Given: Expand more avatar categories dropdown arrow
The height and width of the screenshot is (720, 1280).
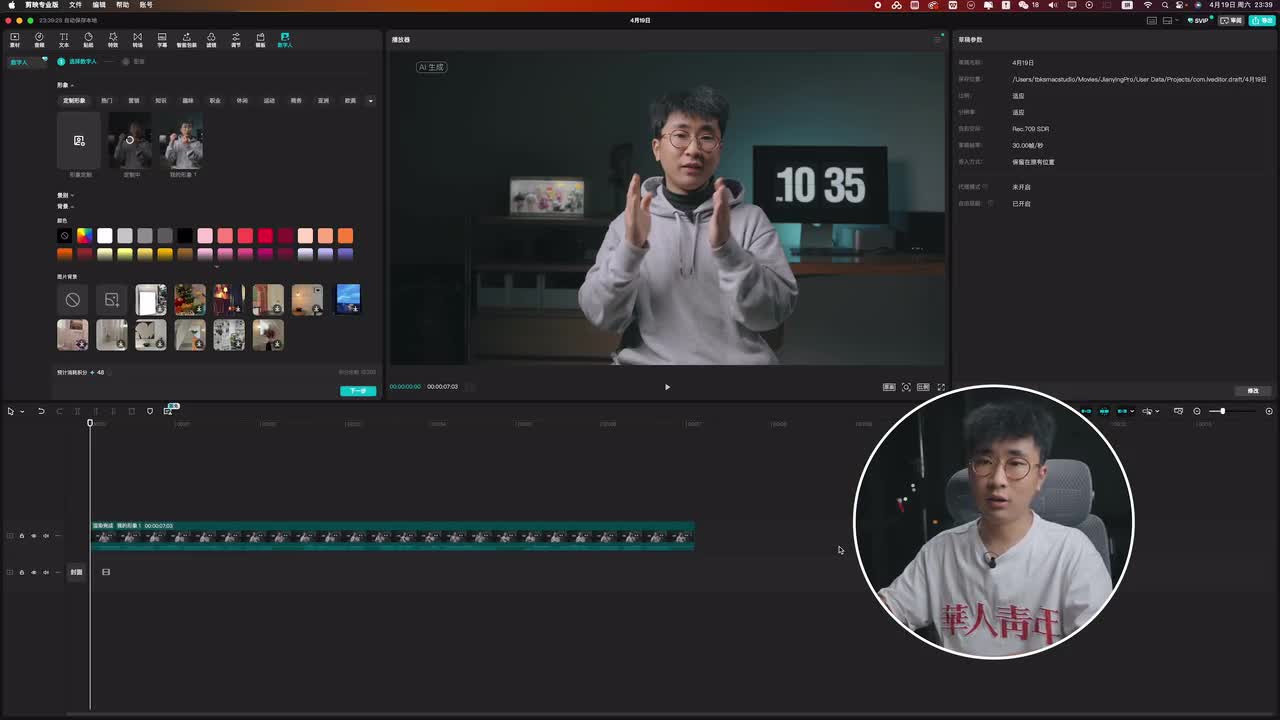Looking at the screenshot, I should click(x=370, y=100).
